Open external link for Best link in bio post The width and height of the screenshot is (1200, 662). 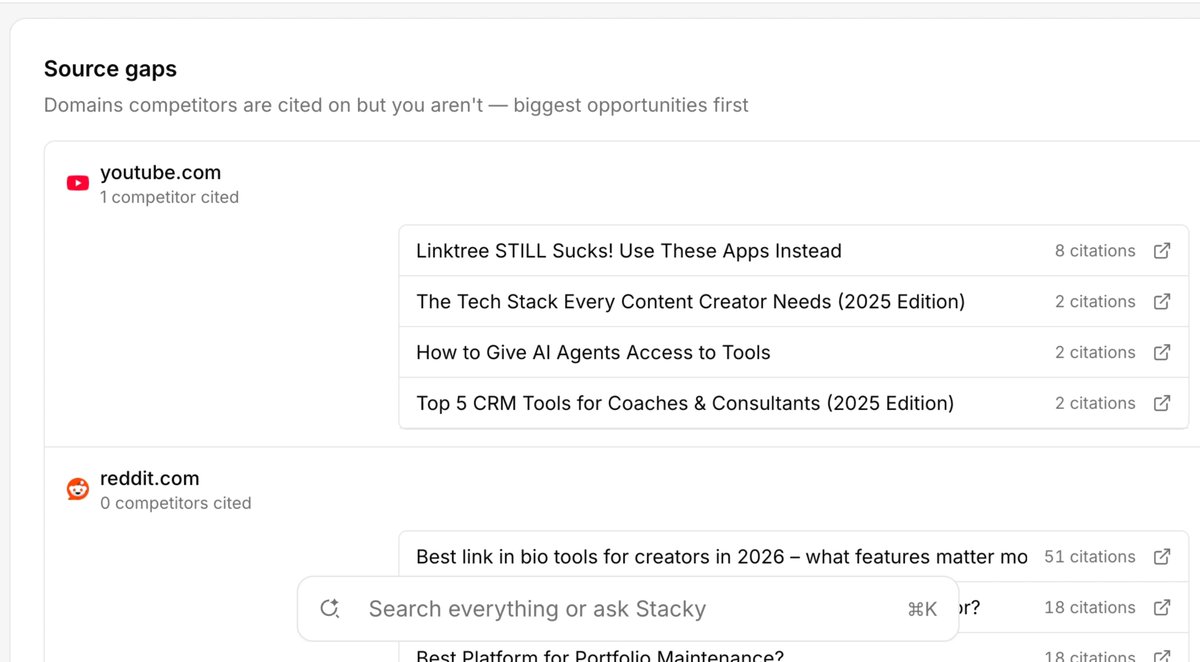pyautogui.click(x=1162, y=557)
